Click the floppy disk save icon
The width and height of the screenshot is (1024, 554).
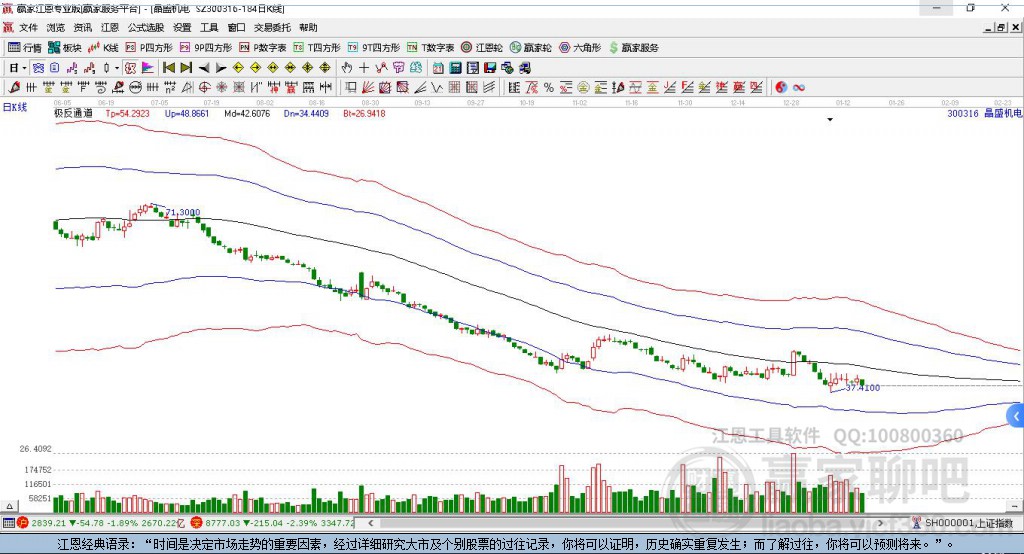click(x=490, y=68)
